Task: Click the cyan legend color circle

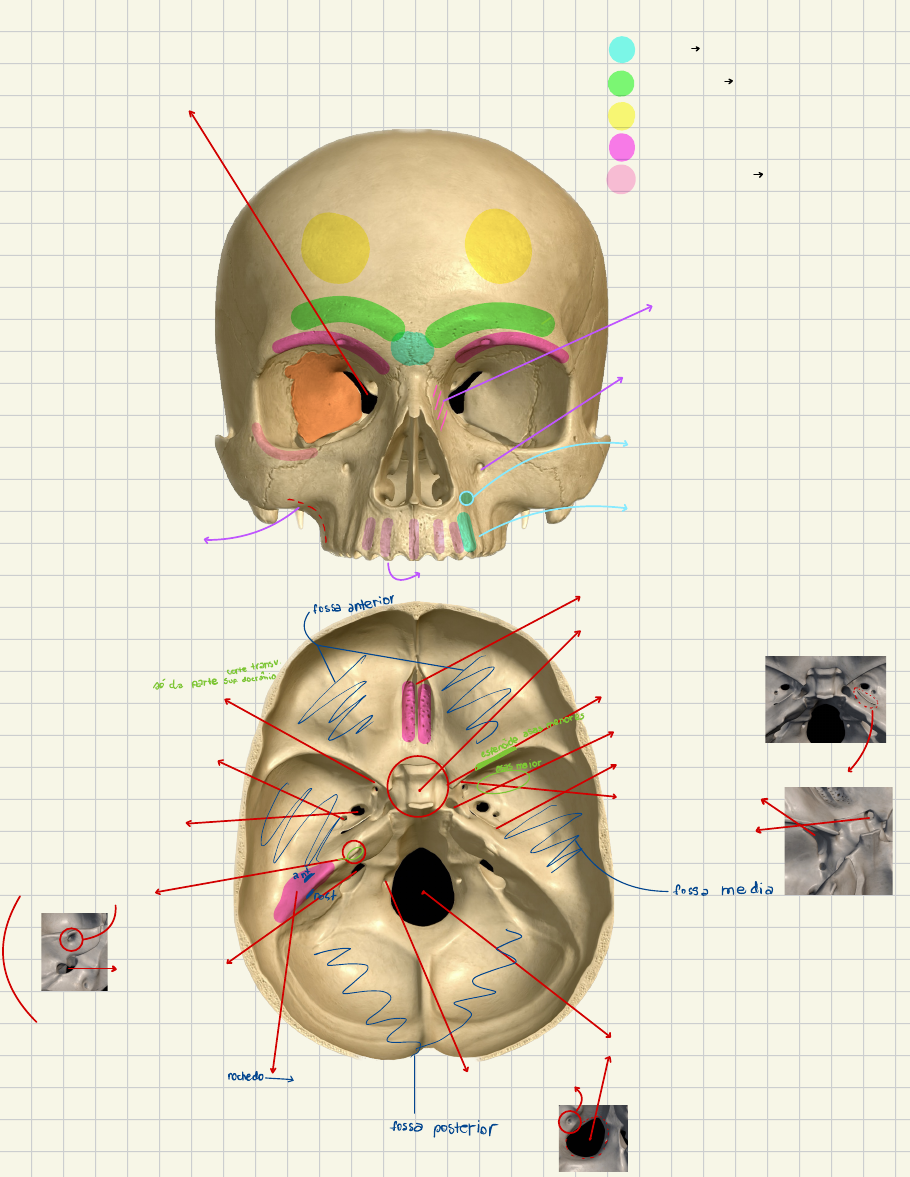Action: coord(622,49)
